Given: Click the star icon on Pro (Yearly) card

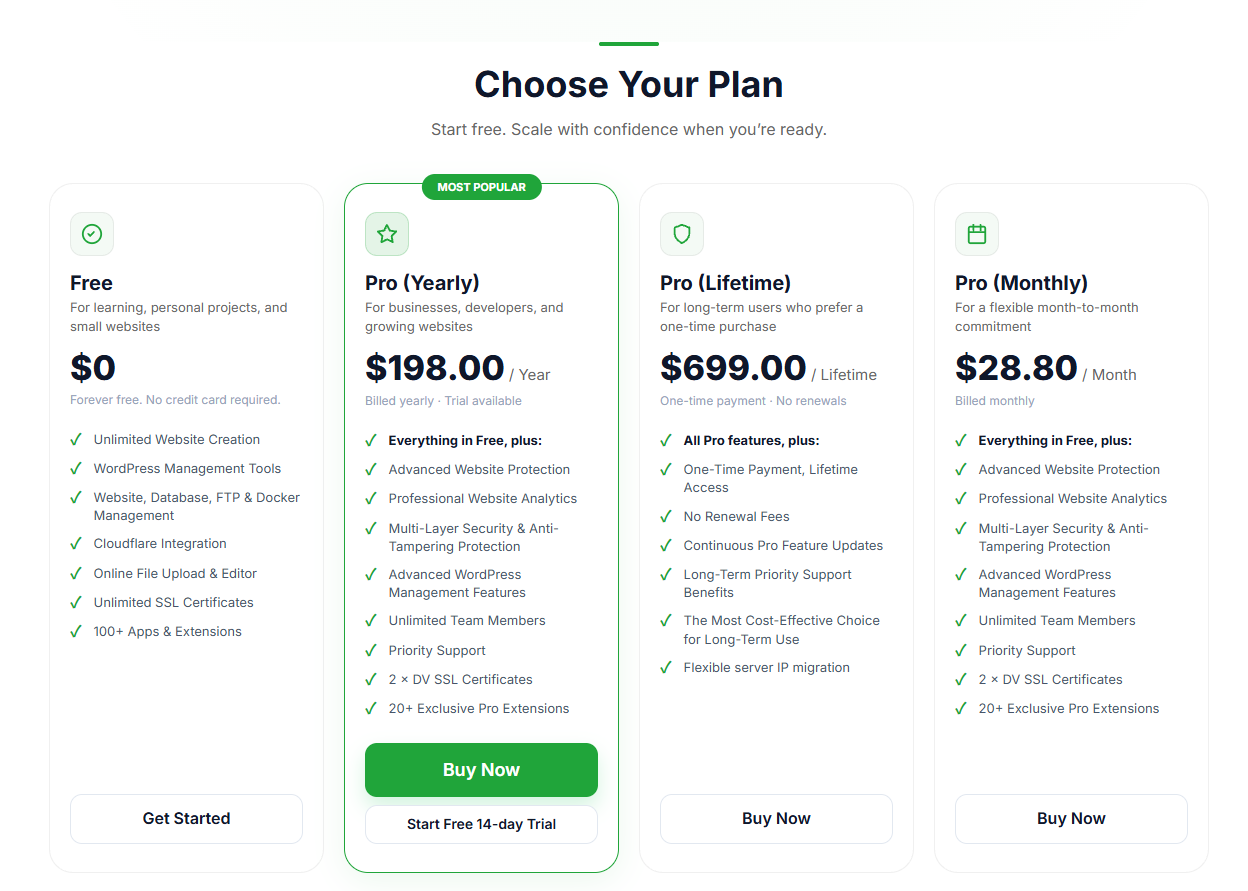Looking at the screenshot, I should pyautogui.click(x=387, y=234).
